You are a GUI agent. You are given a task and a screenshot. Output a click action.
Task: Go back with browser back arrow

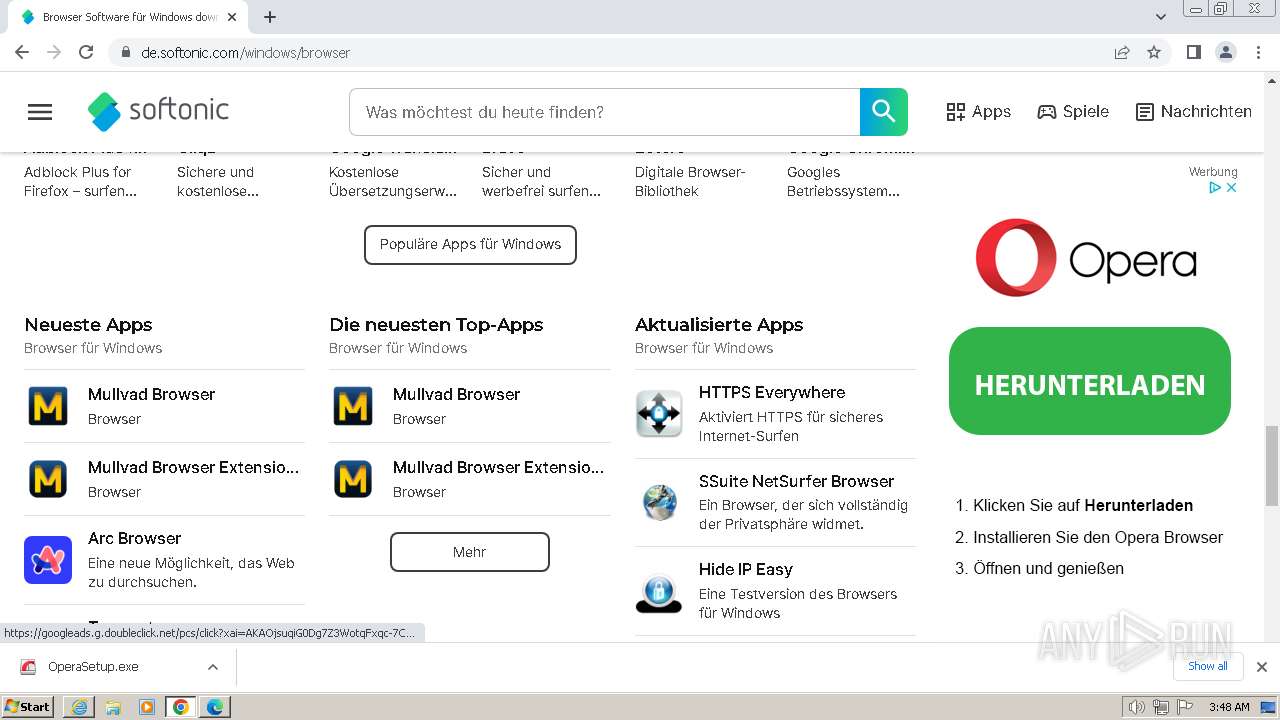(22, 52)
